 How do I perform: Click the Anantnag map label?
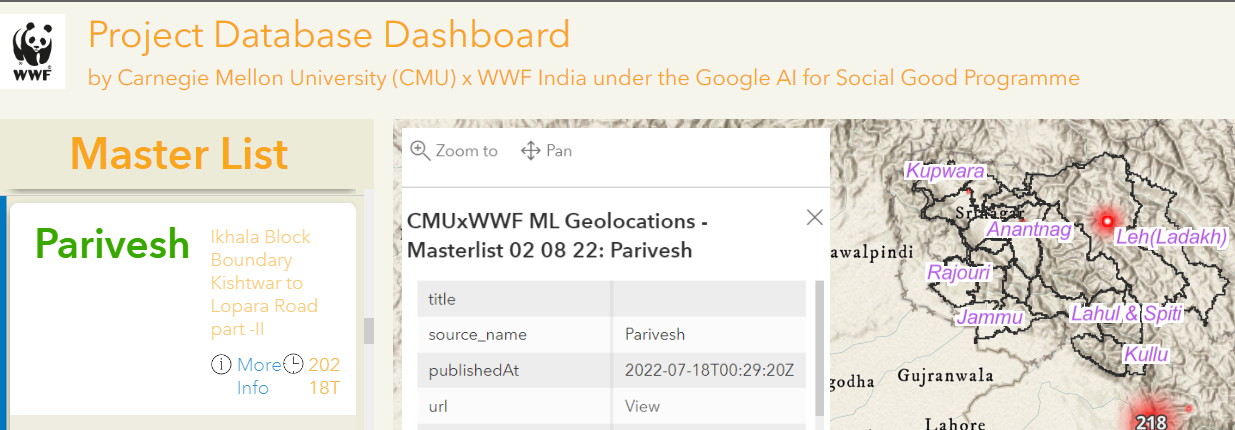tap(1029, 230)
